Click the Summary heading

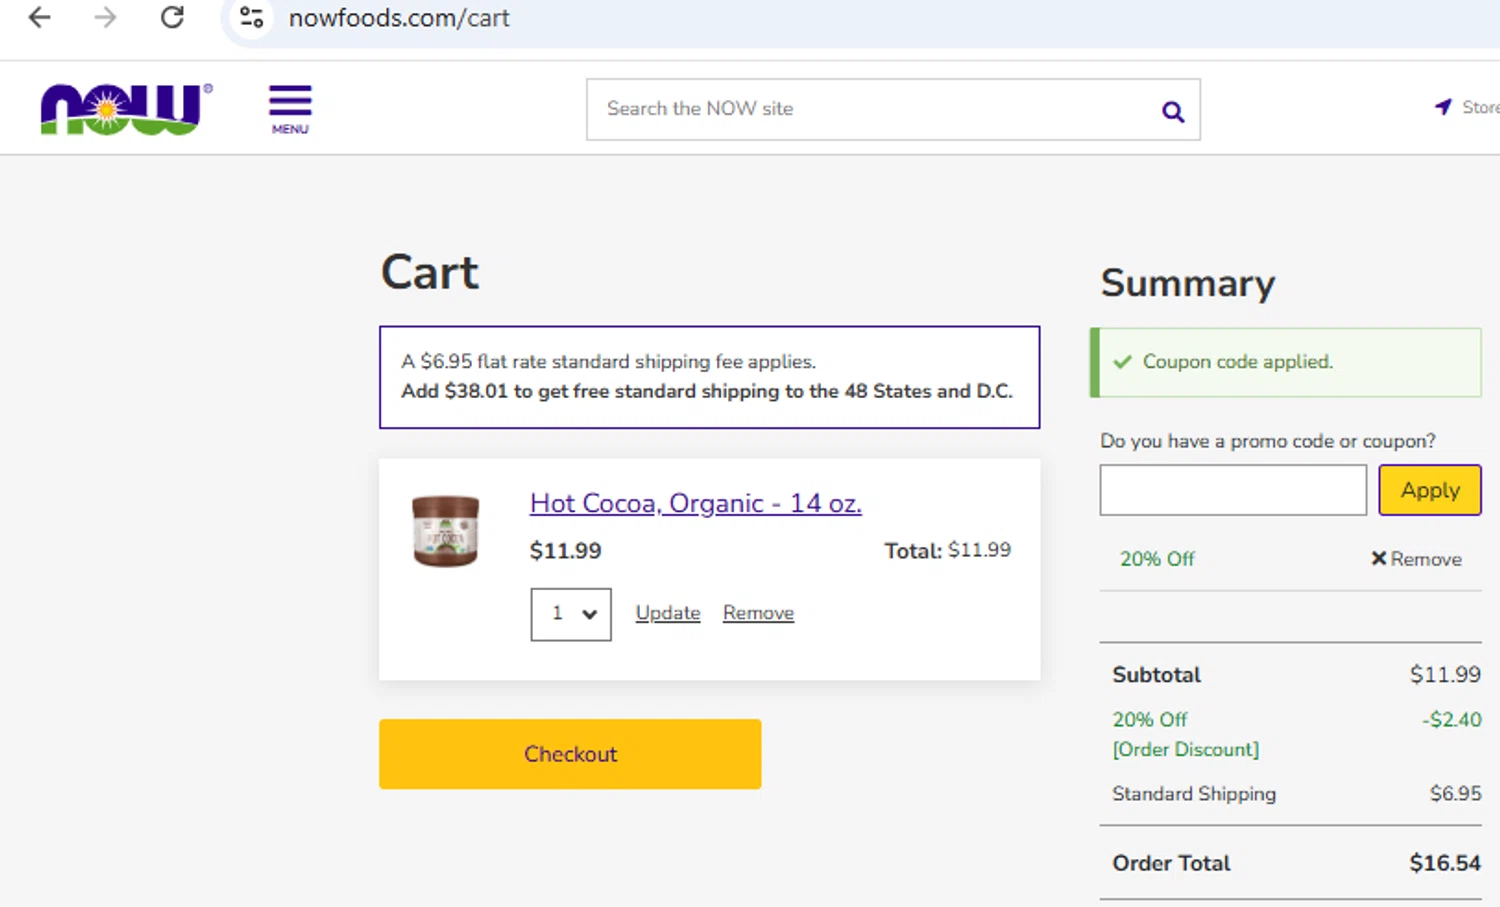coord(1188,283)
